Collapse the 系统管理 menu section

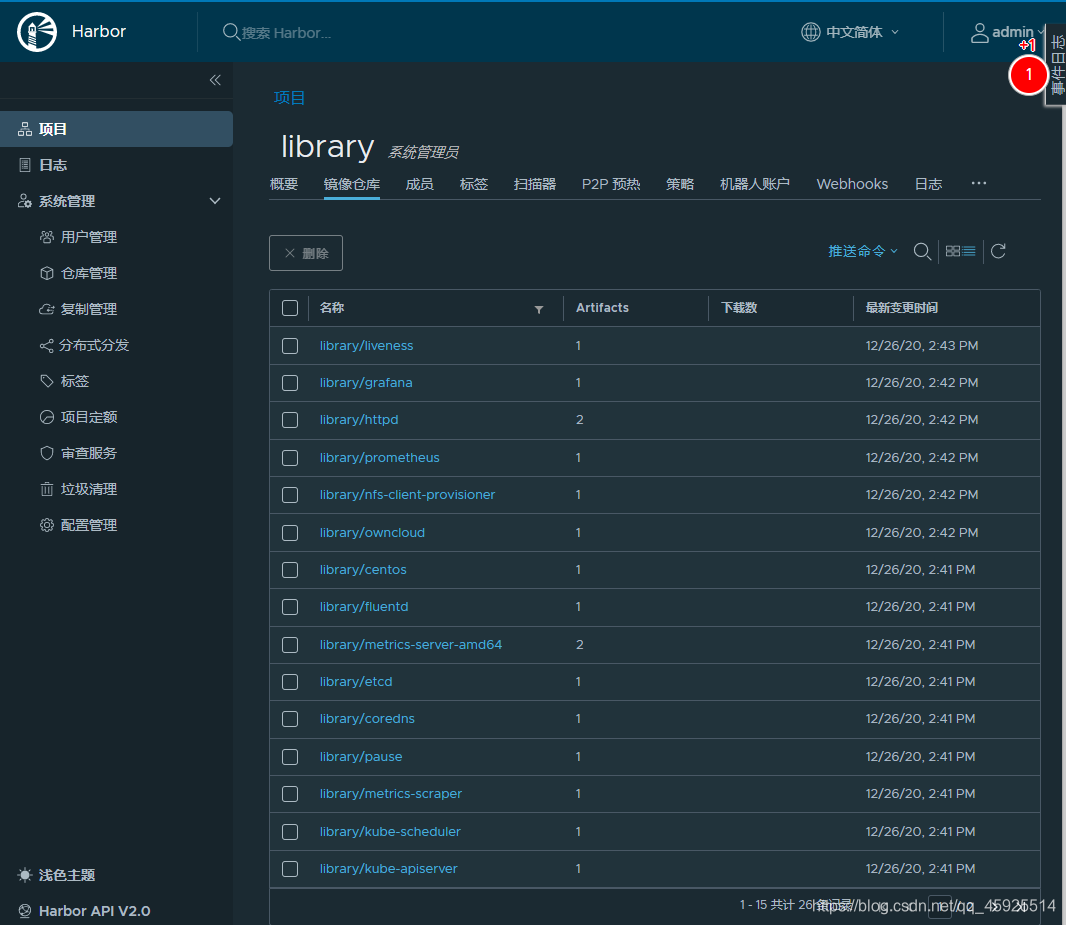tap(215, 201)
